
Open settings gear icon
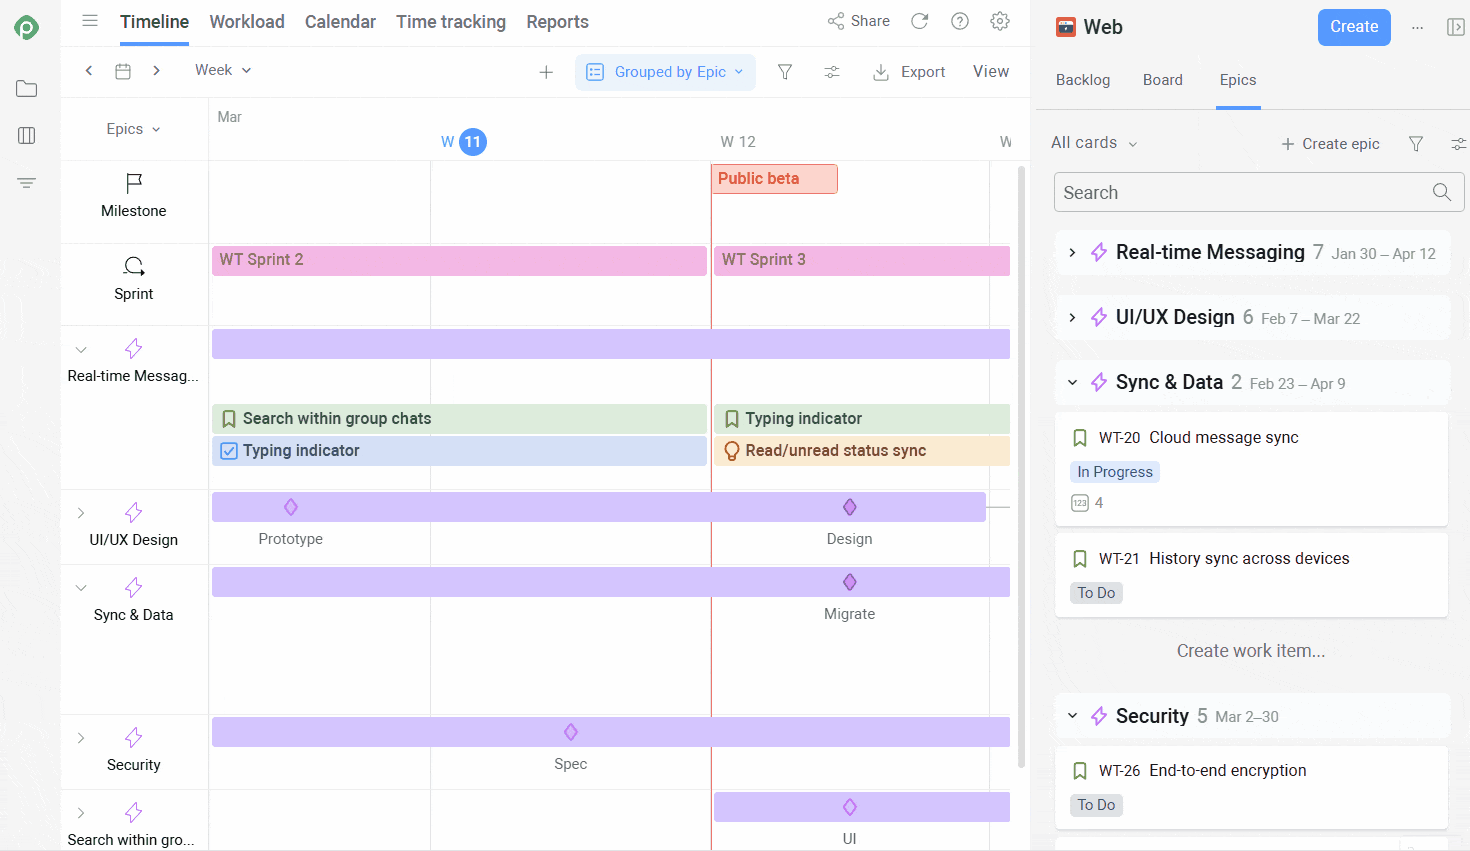click(1000, 21)
